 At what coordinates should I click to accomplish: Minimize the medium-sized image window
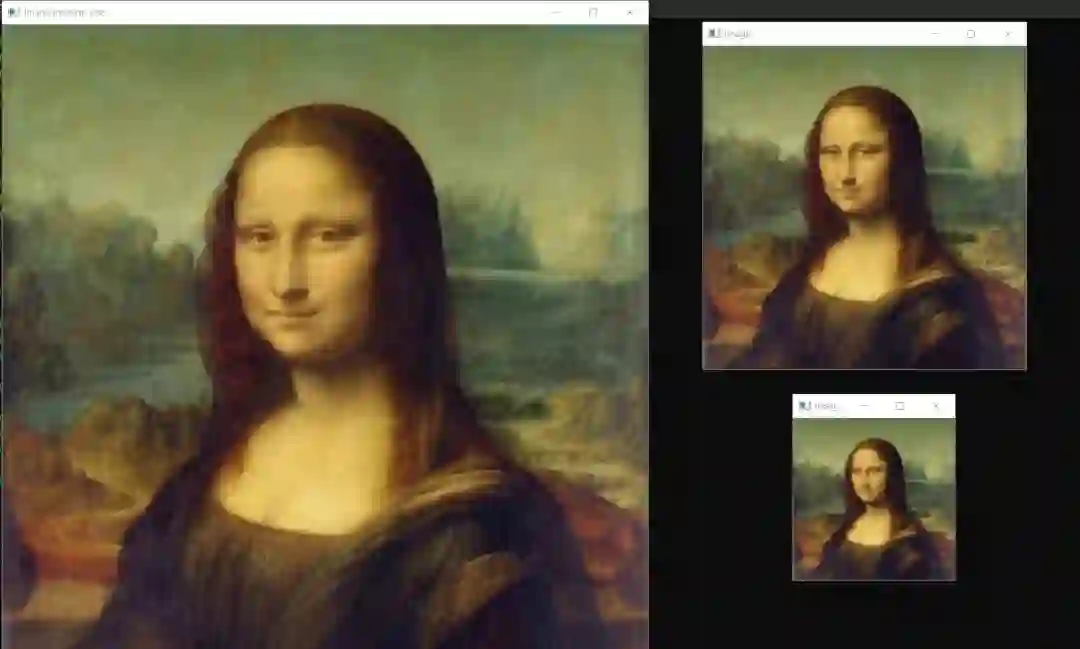[935, 34]
